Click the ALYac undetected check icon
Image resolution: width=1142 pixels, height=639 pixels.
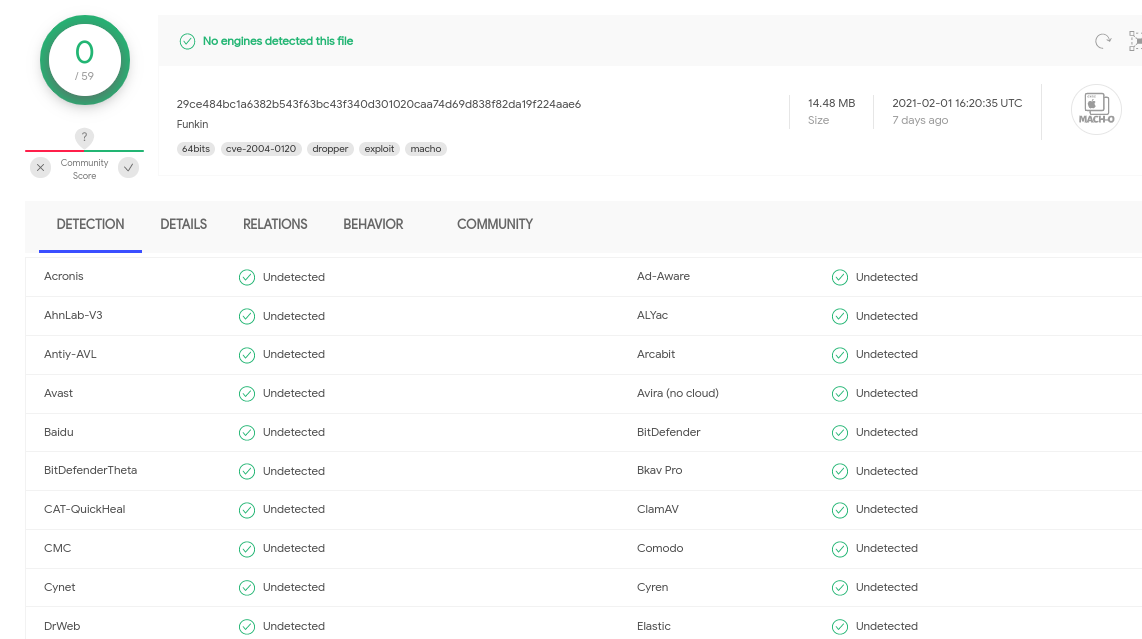[840, 316]
